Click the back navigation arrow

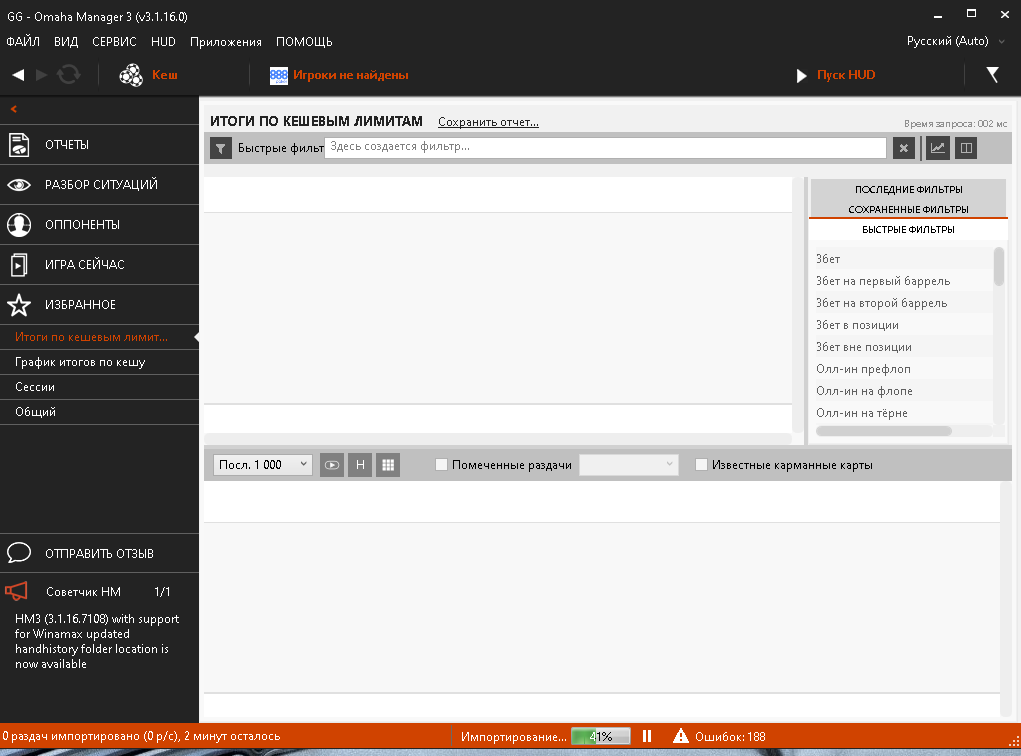(18, 75)
